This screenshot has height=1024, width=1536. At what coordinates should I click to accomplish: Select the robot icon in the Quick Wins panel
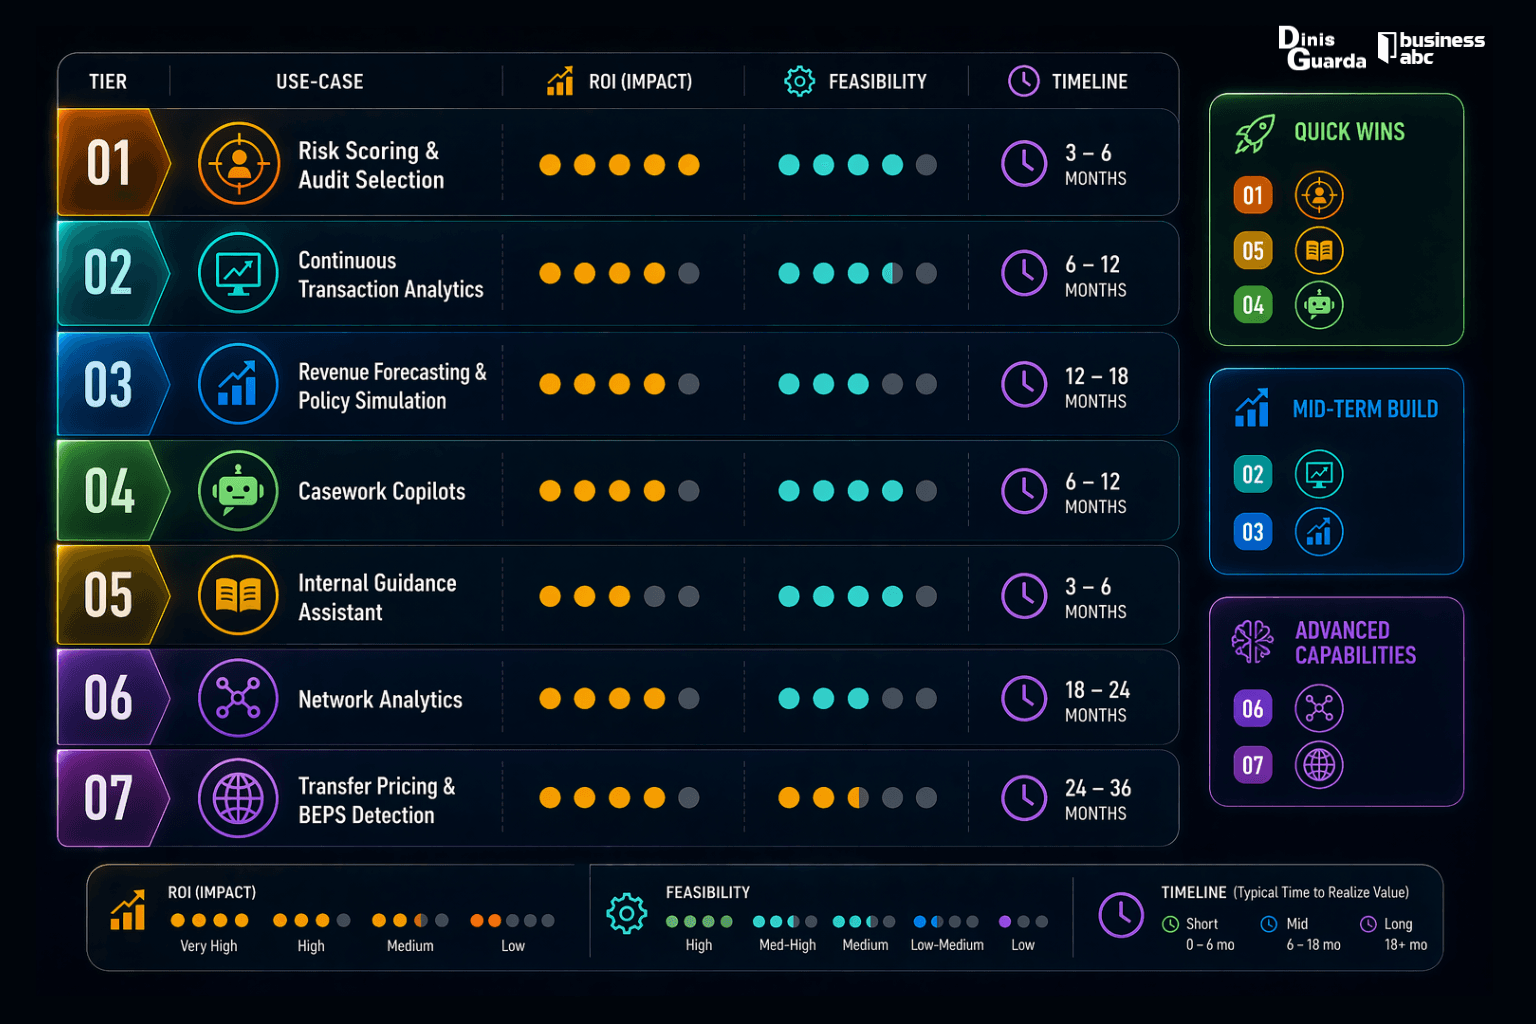coord(1319,305)
